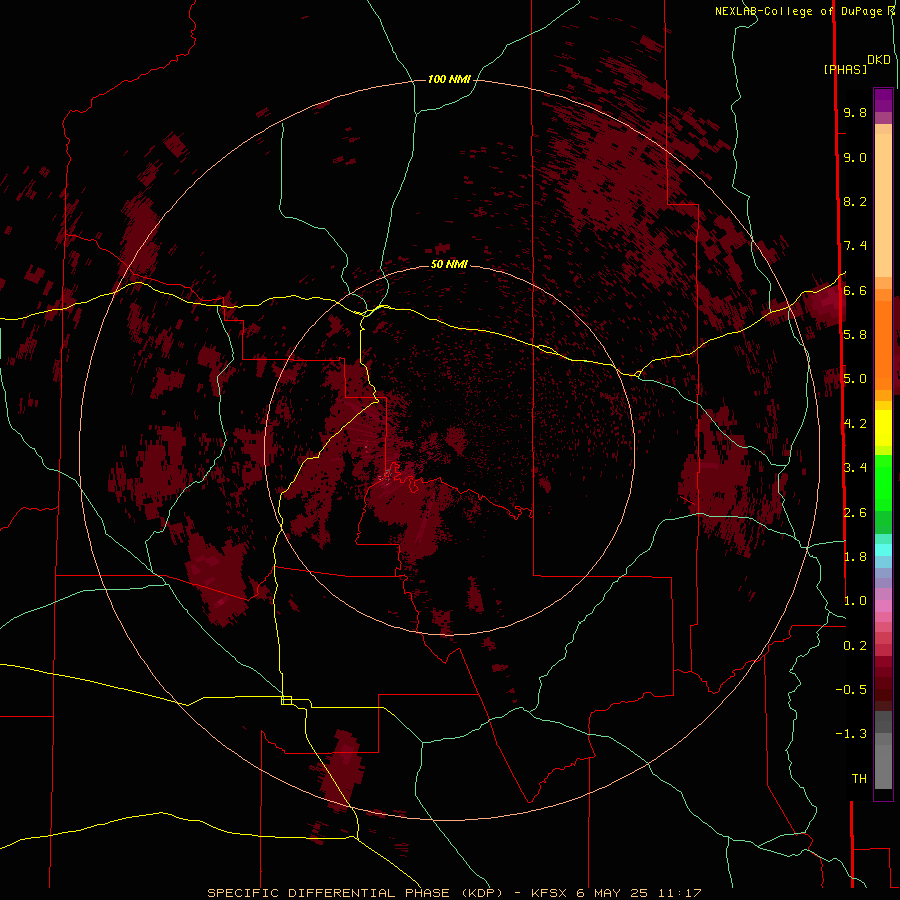Select the bright orange band of the color scale

tap(883, 345)
